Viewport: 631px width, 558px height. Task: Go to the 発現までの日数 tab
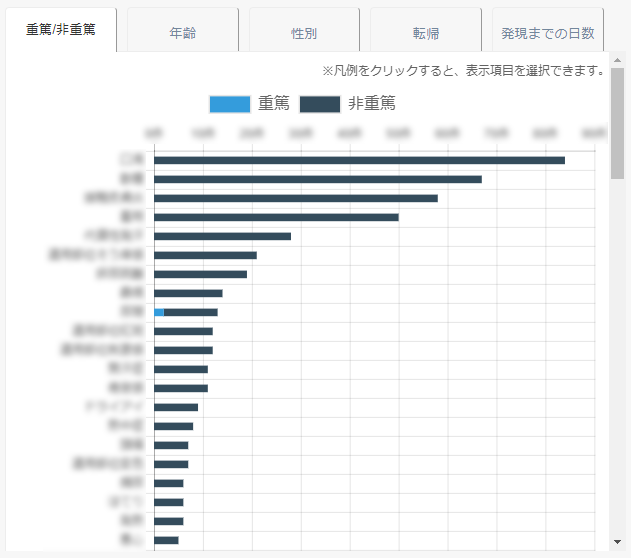[x=548, y=32]
